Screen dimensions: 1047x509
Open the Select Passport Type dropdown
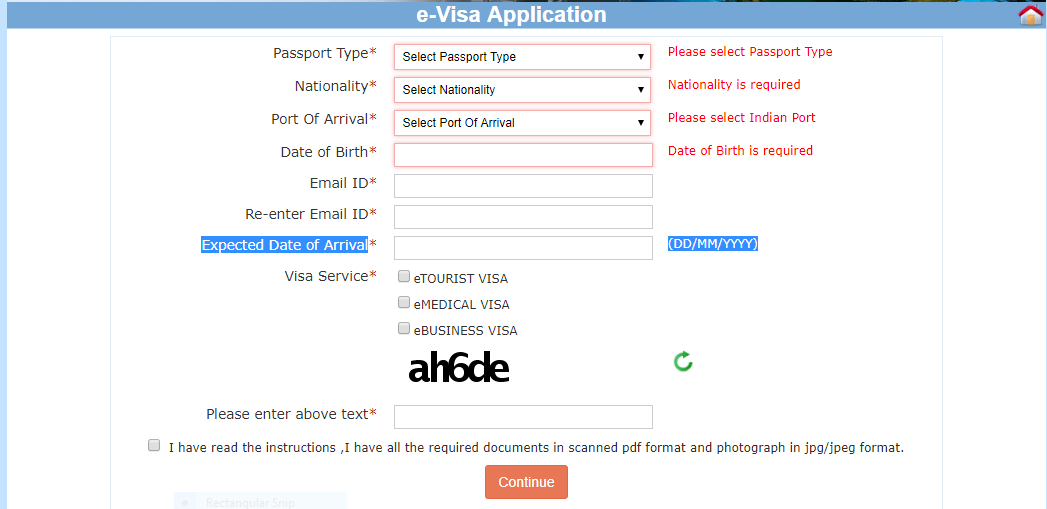coord(522,57)
